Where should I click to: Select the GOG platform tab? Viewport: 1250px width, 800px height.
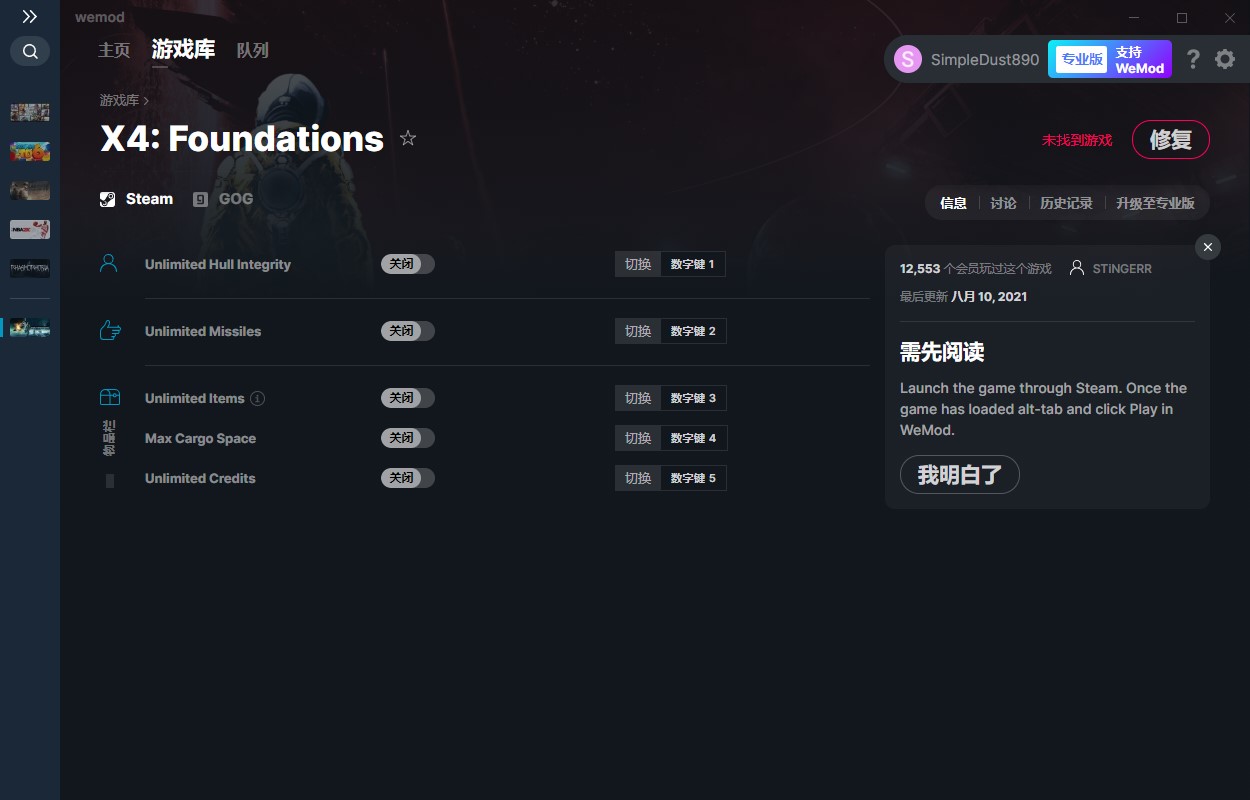(224, 199)
